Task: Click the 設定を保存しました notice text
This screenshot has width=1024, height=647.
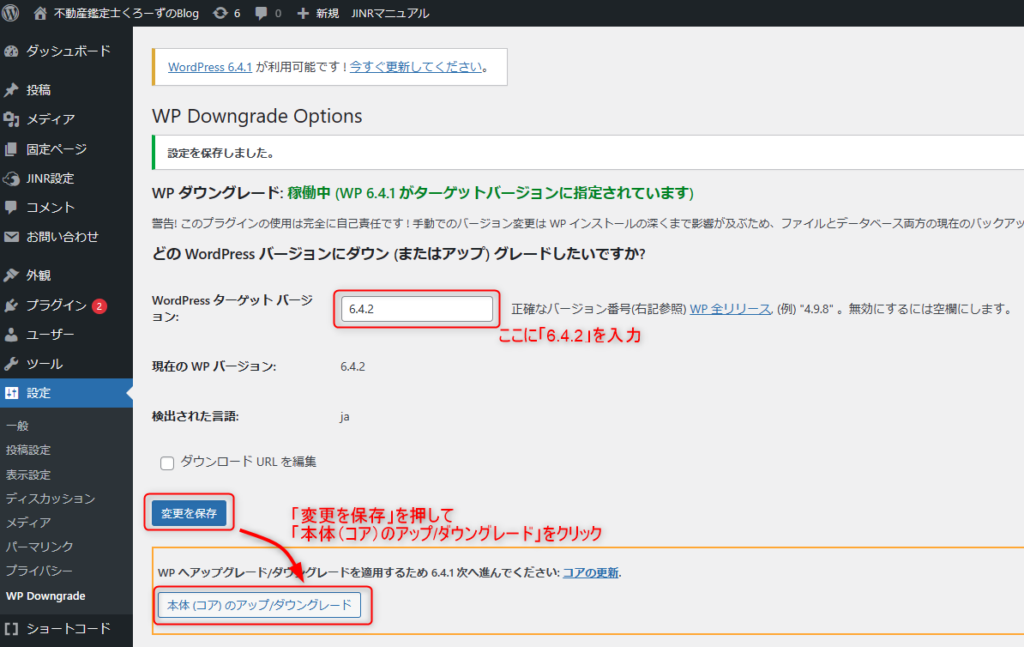Action: click(221, 153)
